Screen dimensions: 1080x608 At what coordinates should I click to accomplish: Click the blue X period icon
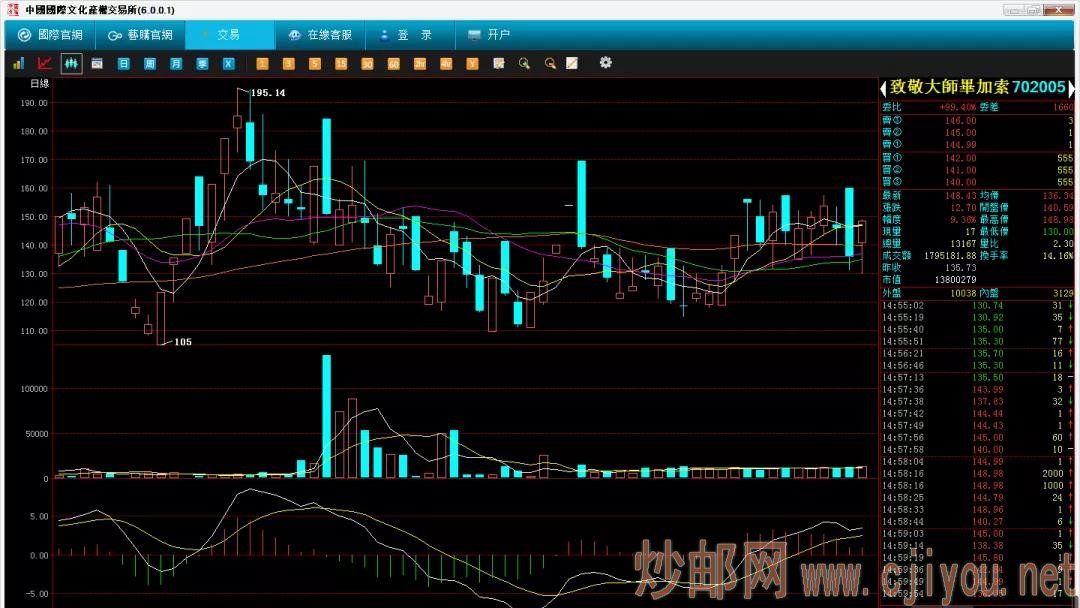pyautogui.click(x=229, y=63)
